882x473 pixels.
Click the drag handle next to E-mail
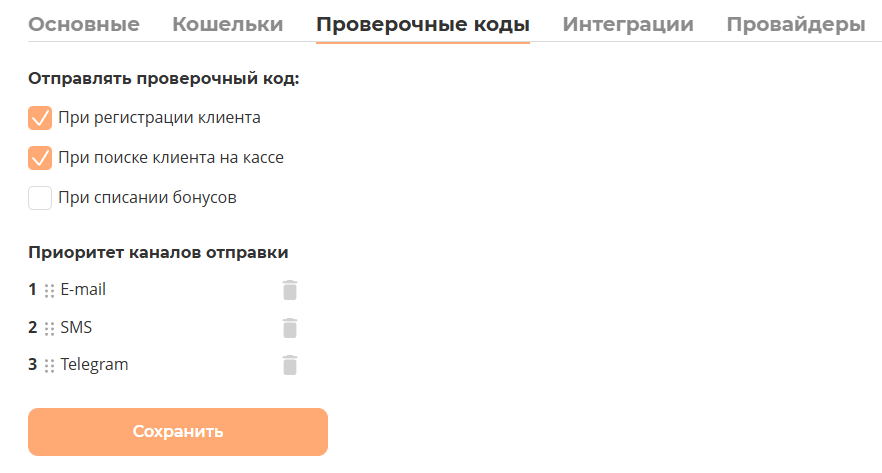point(49,291)
